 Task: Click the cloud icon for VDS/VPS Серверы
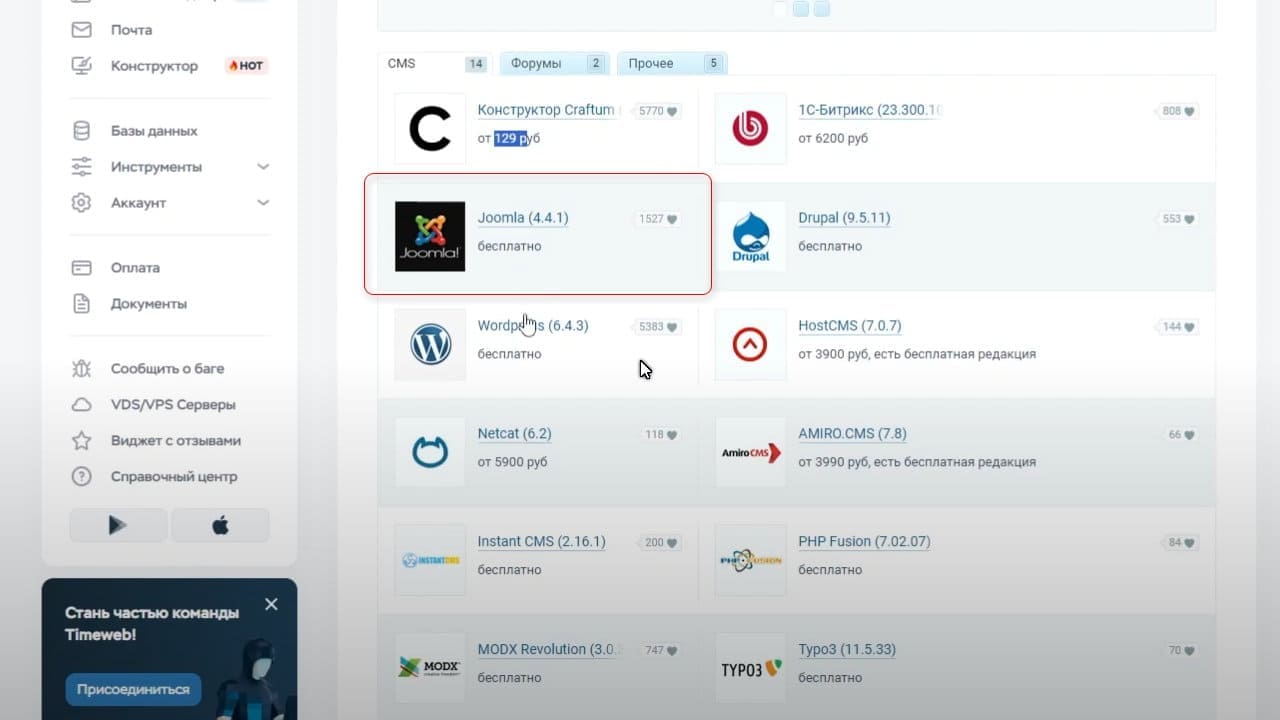coord(82,405)
